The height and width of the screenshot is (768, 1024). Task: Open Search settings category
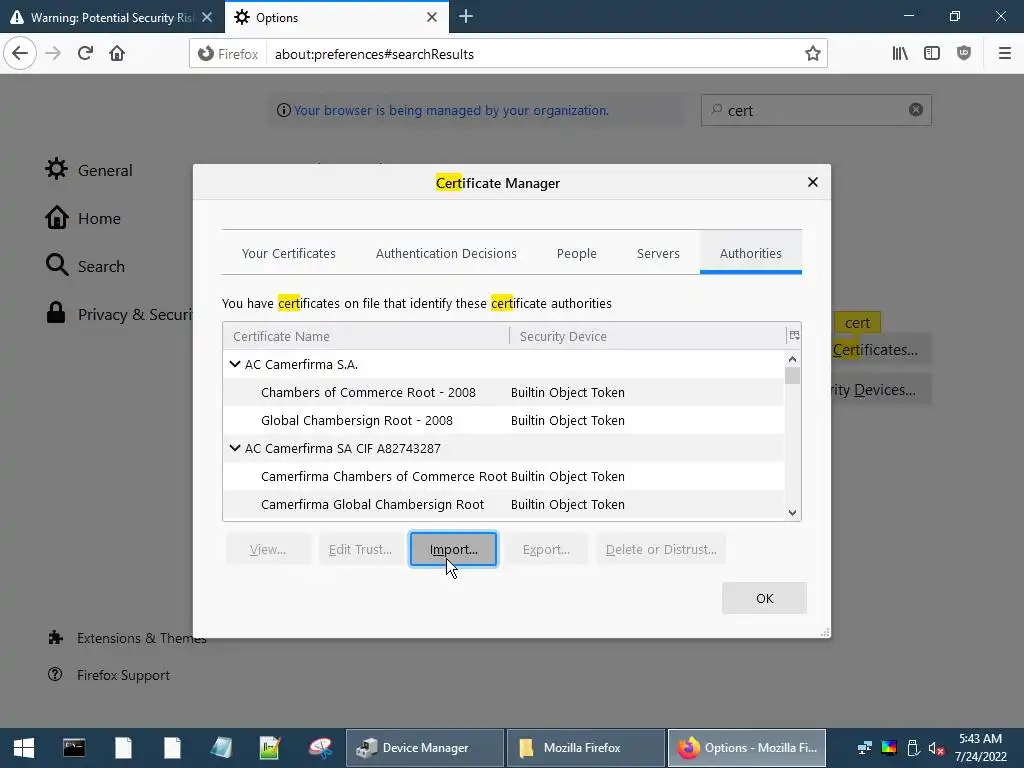pos(85,266)
